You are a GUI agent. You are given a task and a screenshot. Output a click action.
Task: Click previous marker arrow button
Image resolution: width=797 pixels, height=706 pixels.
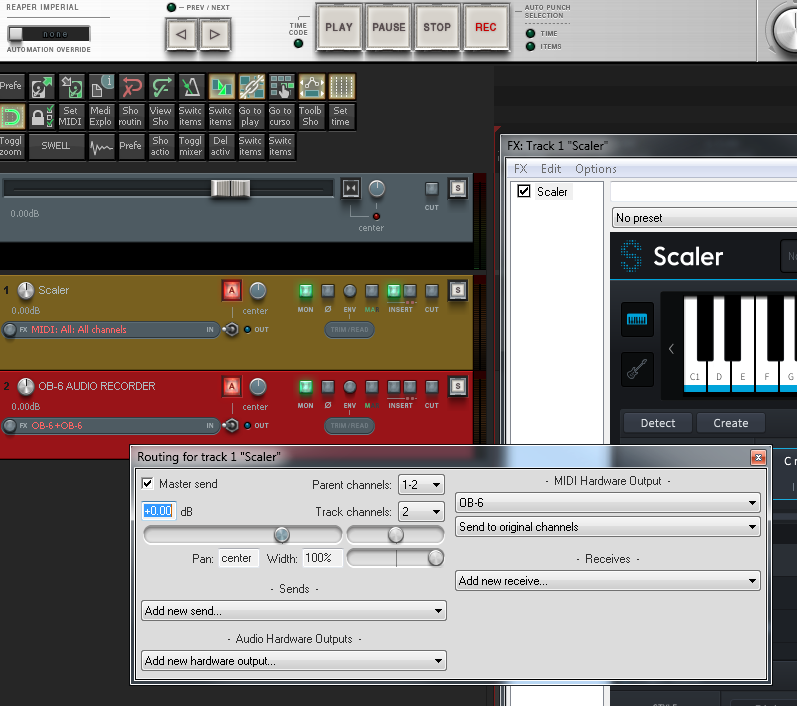tap(181, 35)
